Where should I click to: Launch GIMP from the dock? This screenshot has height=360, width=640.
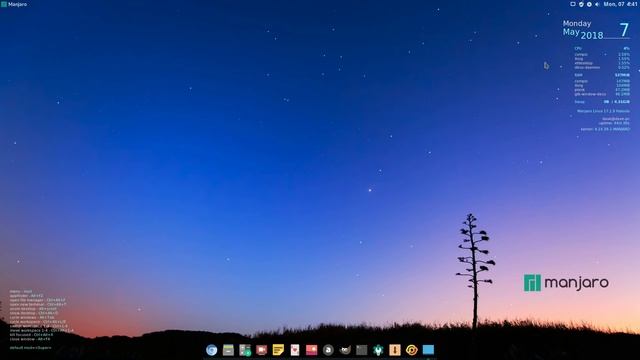coord(345,350)
